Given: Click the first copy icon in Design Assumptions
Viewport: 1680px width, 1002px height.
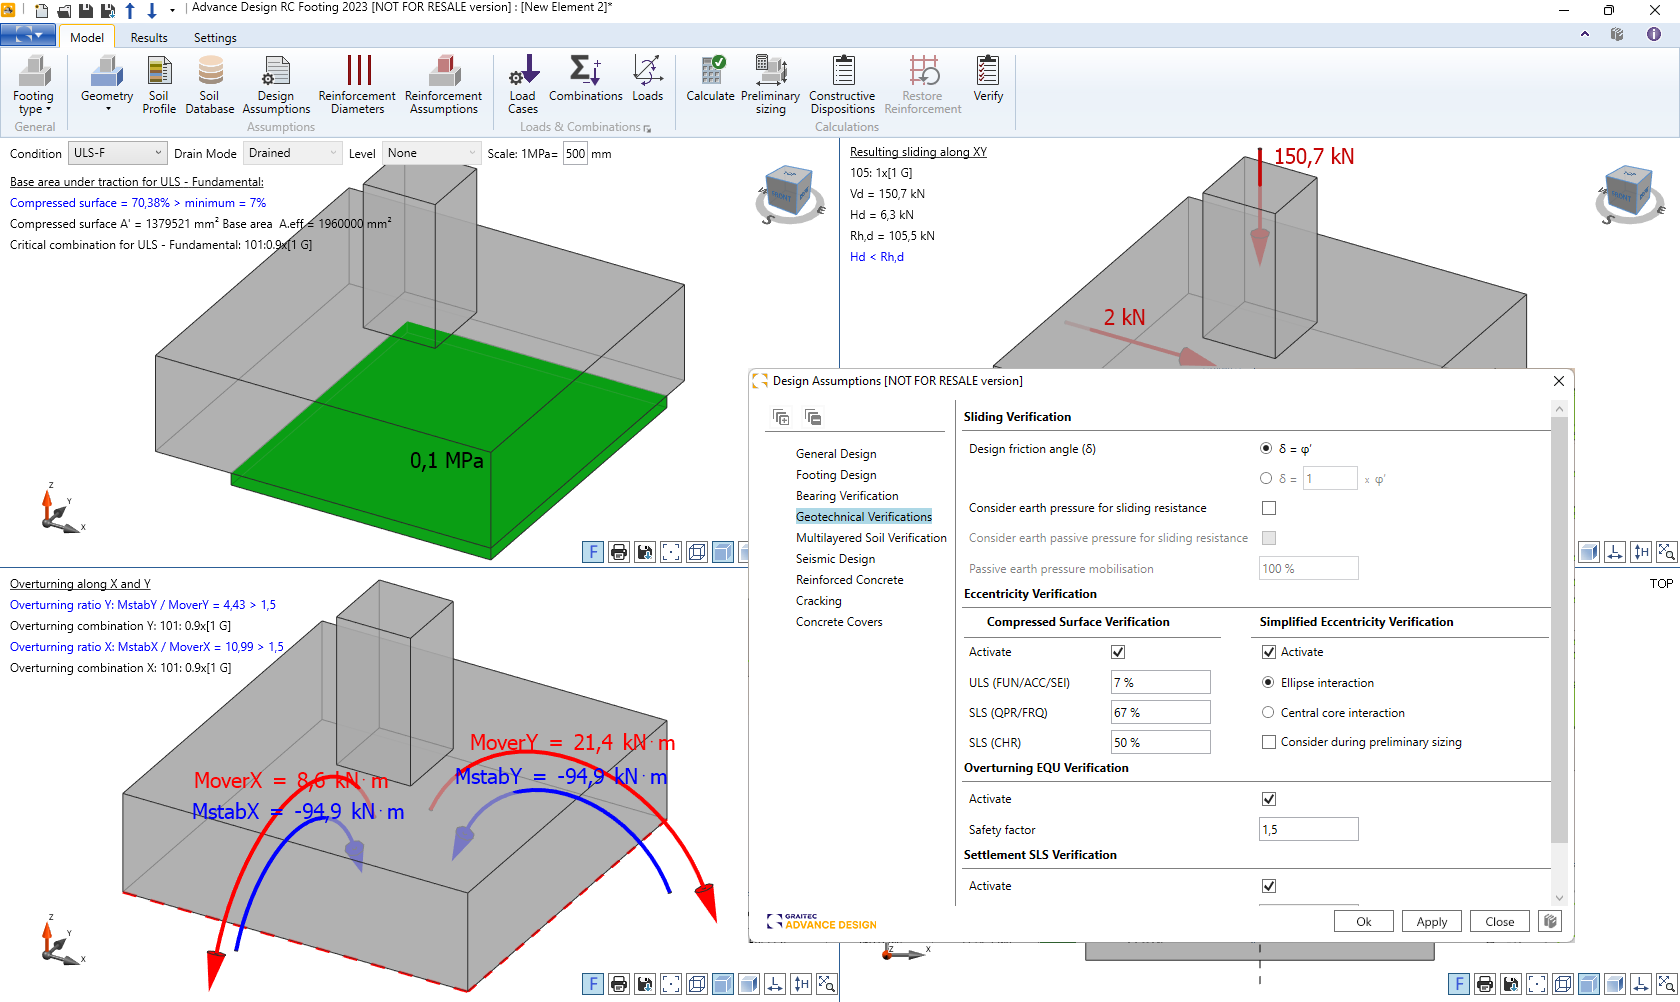Looking at the screenshot, I should (x=782, y=417).
